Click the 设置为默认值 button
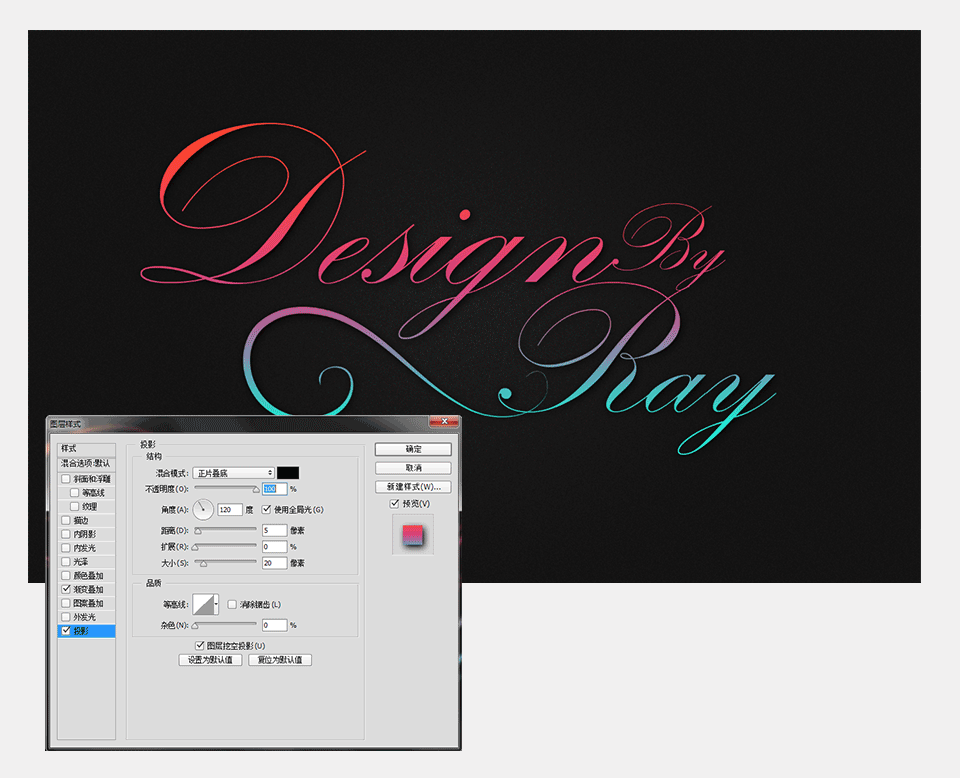The width and height of the screenshot is (960, 778). (210, 660)
